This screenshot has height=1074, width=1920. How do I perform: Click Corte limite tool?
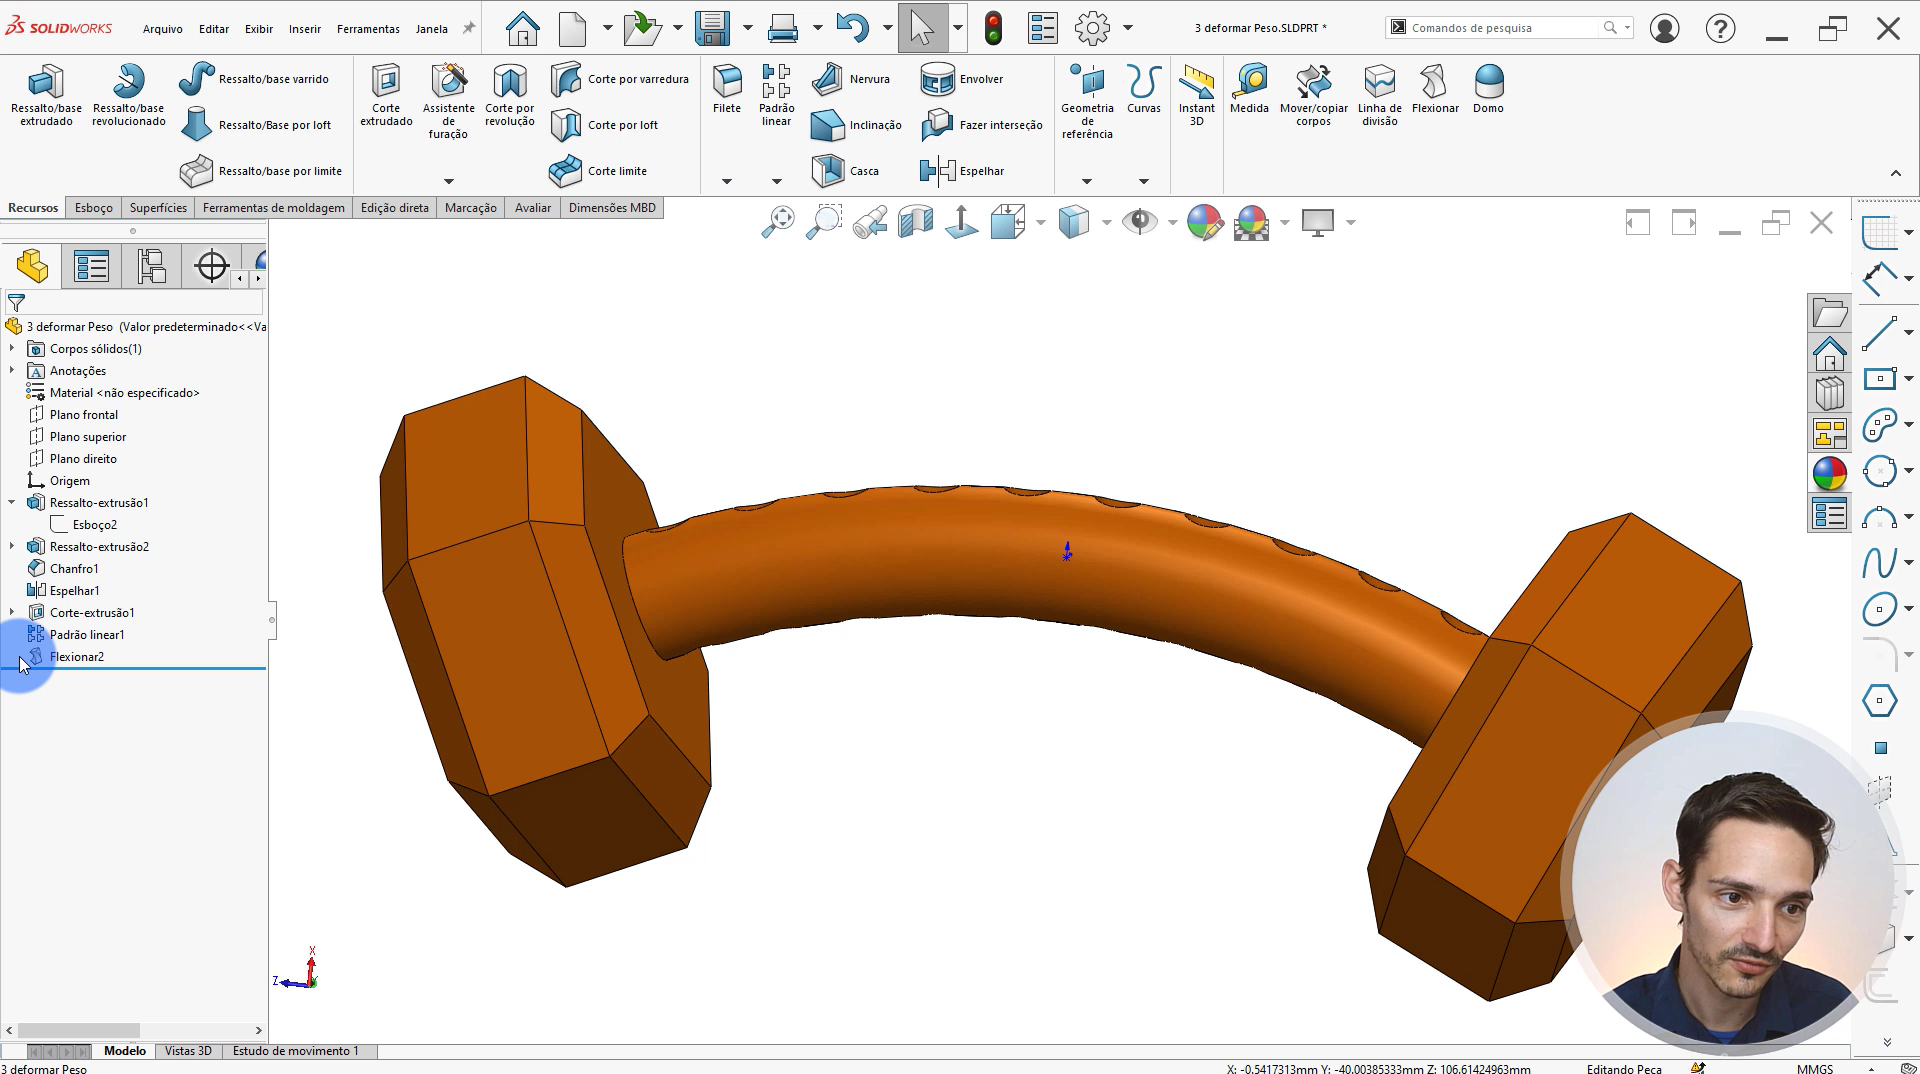(x=598, y=171)
